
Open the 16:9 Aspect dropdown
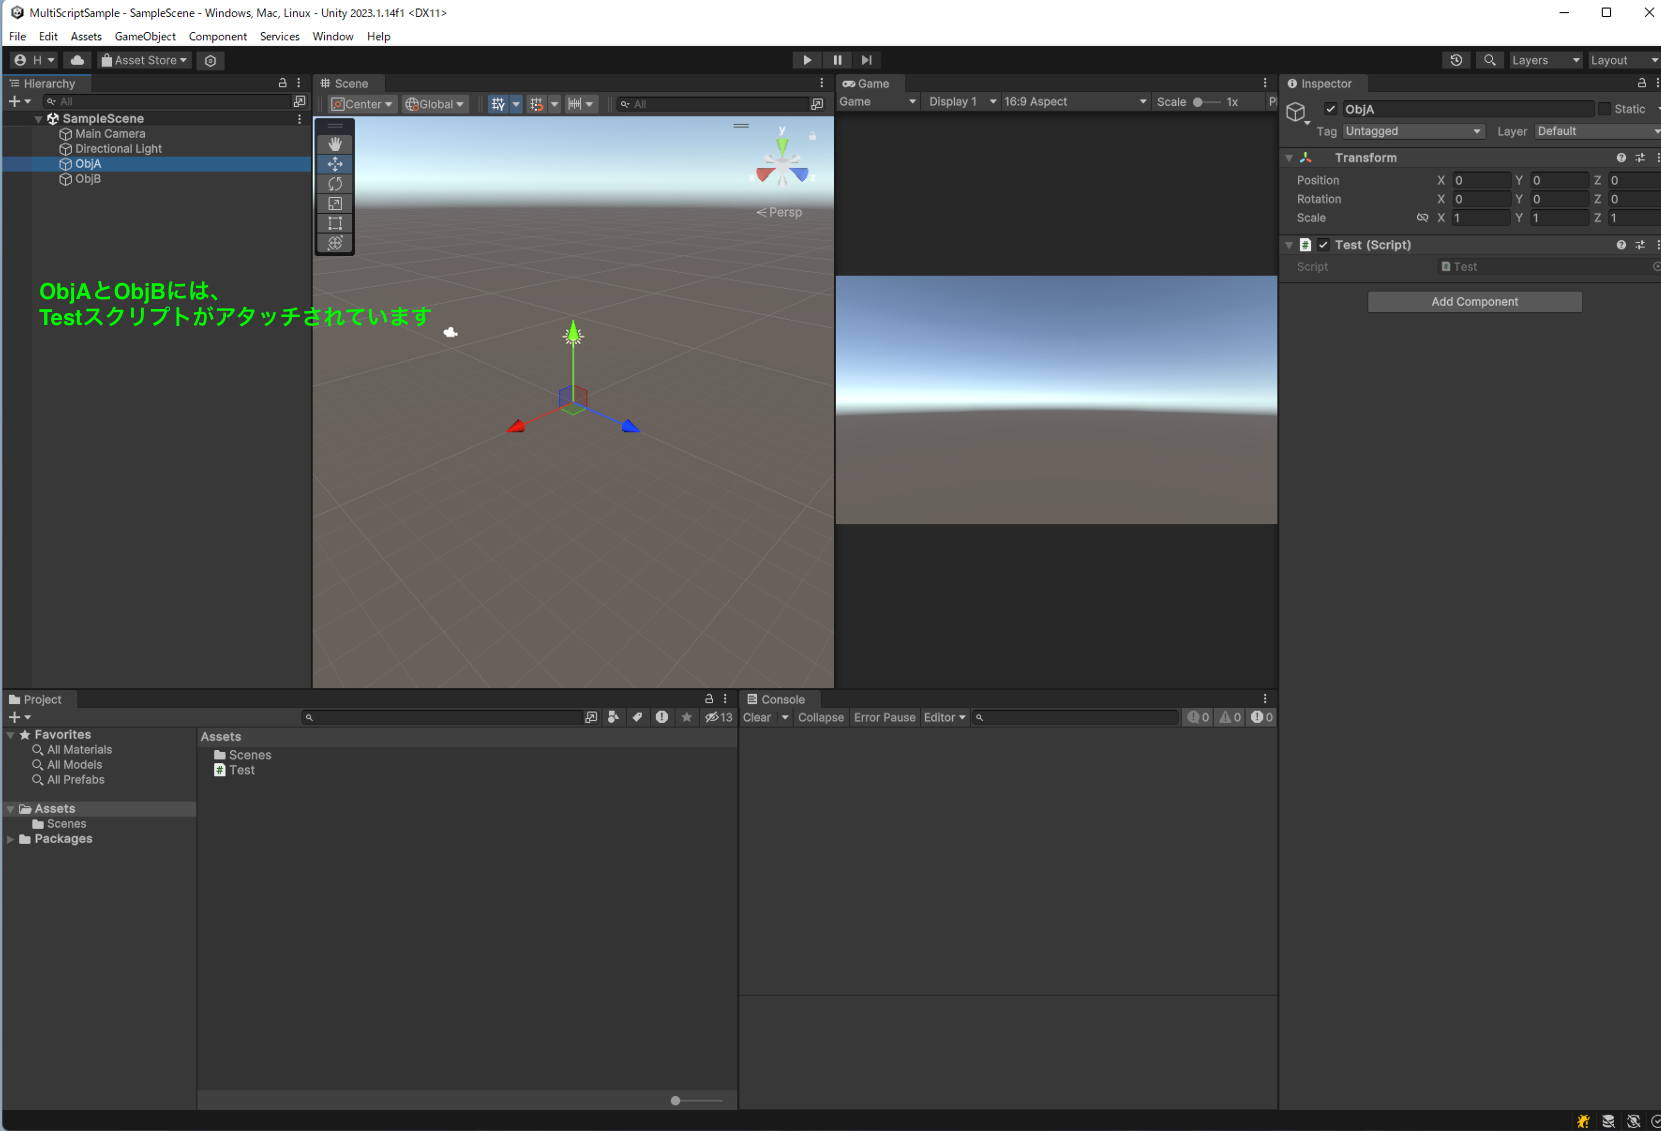tap(1075, 102)
